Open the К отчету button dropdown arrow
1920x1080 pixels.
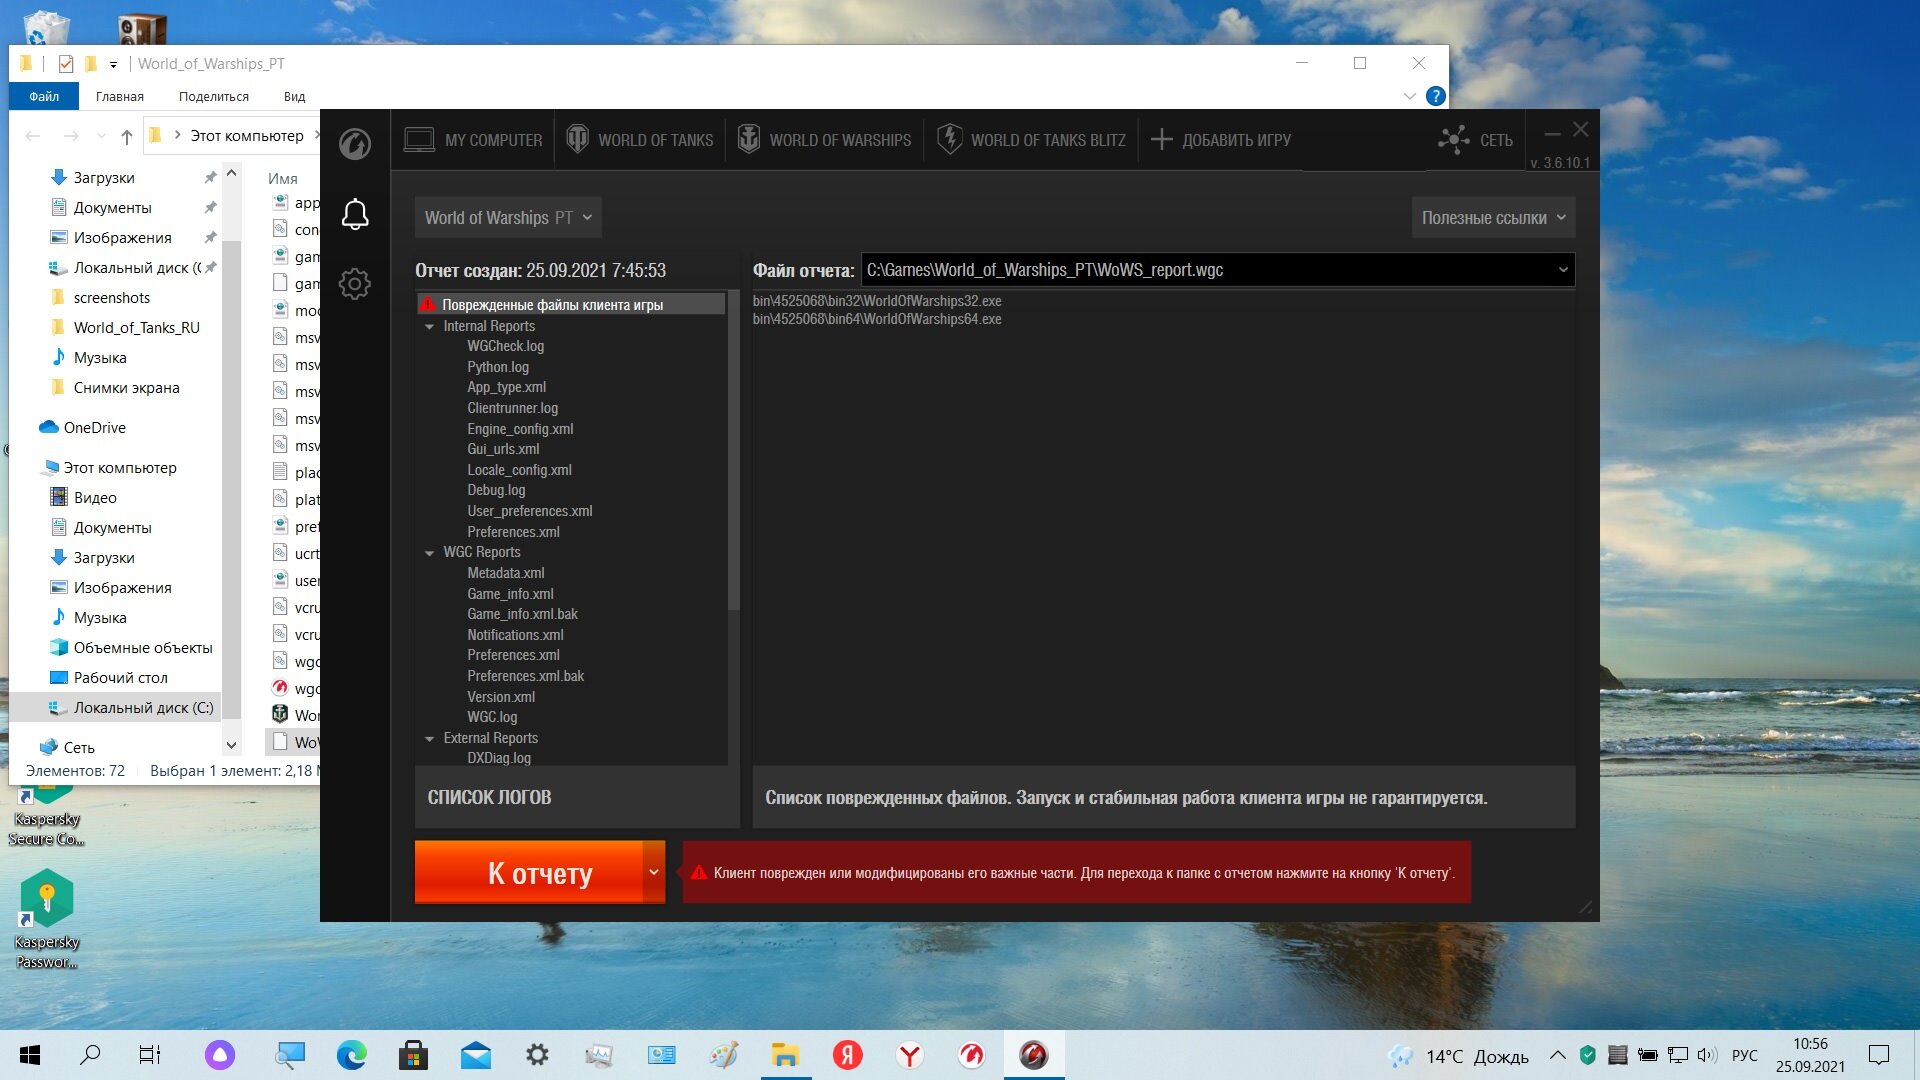tap(654, 873)
